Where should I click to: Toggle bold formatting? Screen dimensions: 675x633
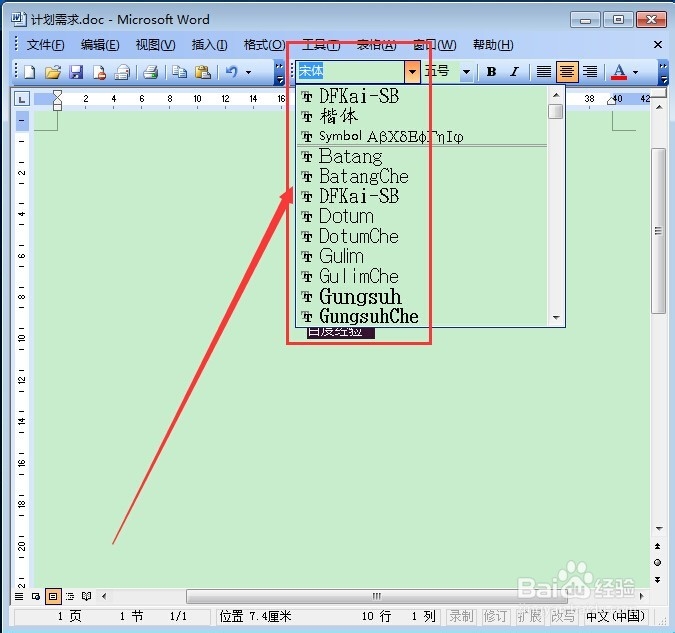pyautogui.click(x=491, y=71)
